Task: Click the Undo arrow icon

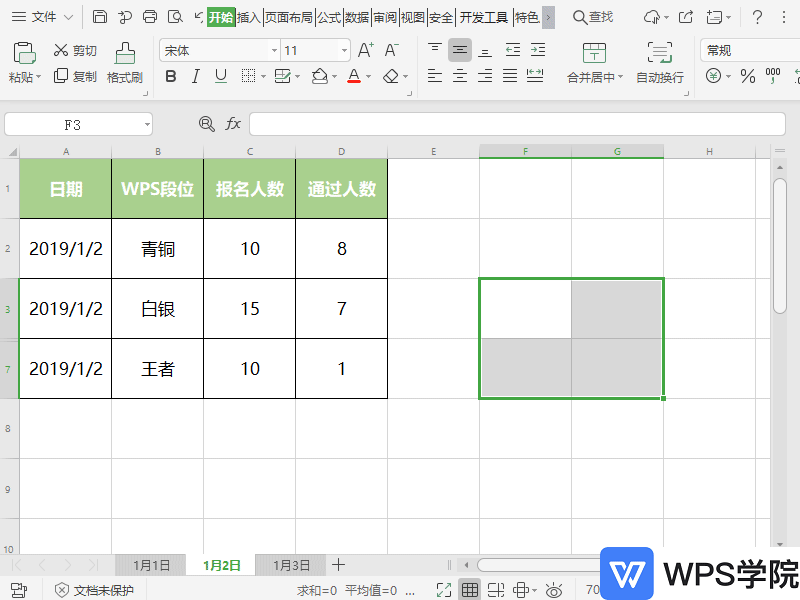Action: [199, 17]
